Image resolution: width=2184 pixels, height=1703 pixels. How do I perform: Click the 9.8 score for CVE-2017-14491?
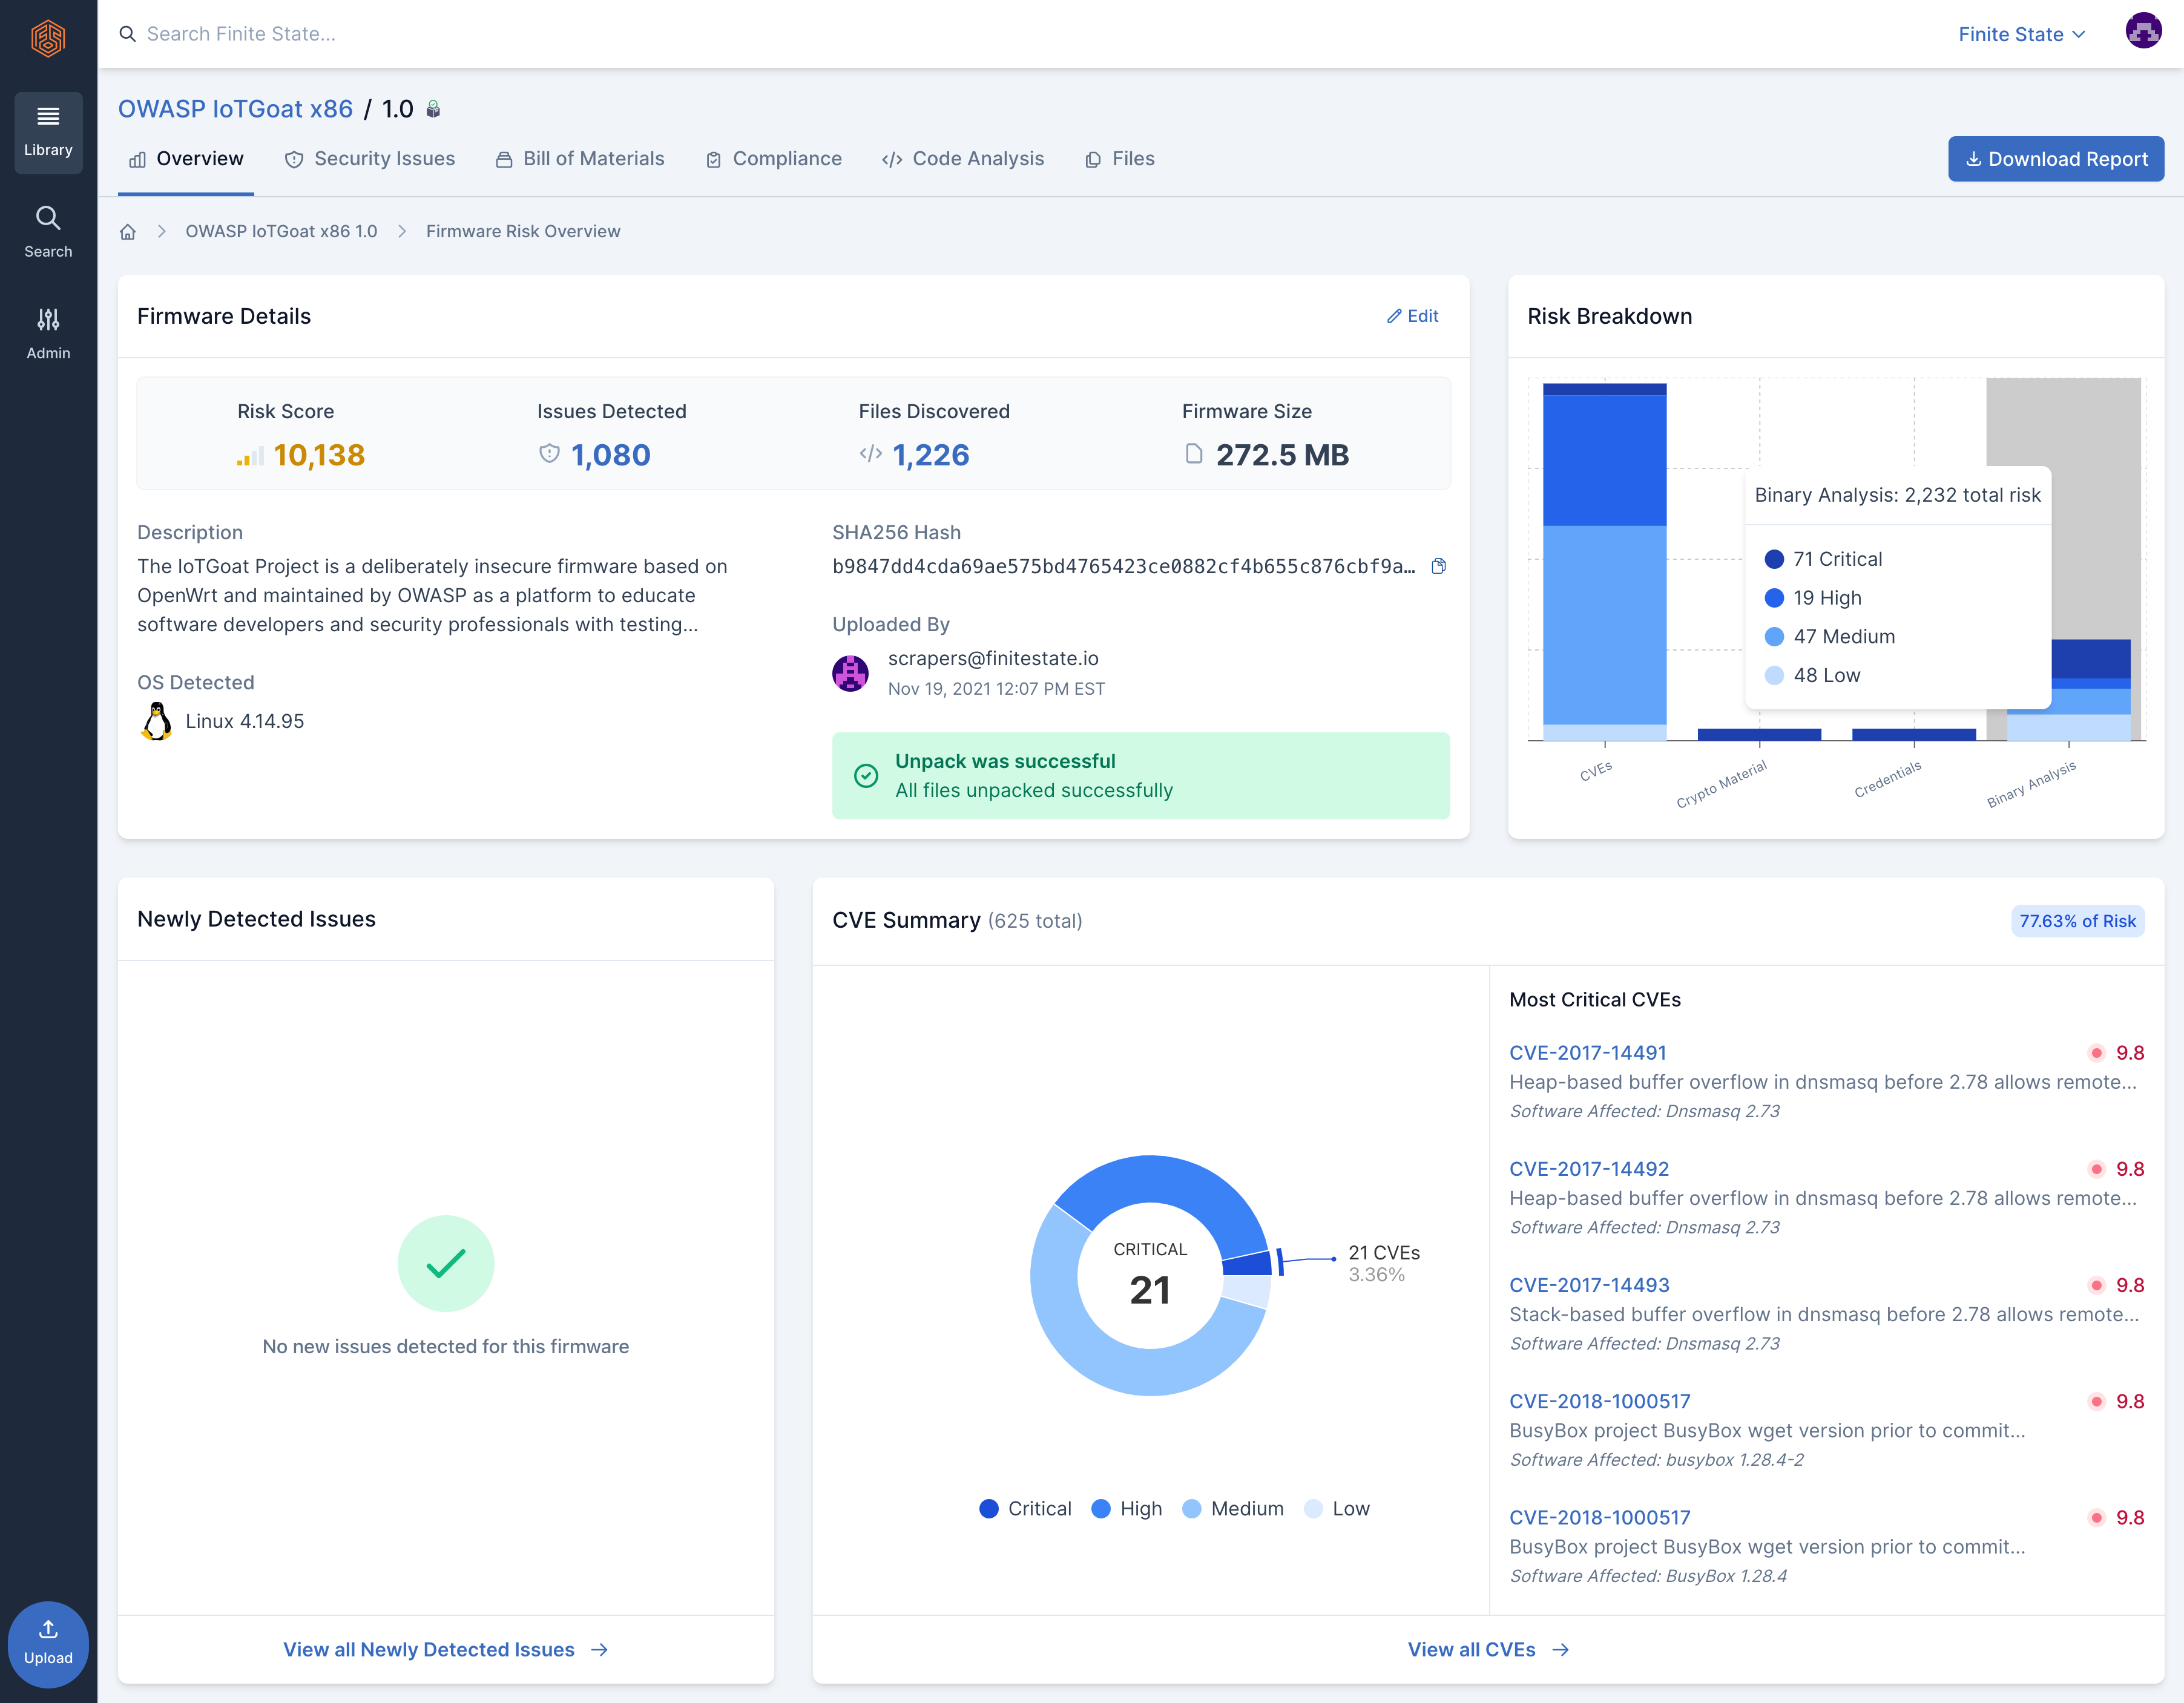point(2129,1052)
